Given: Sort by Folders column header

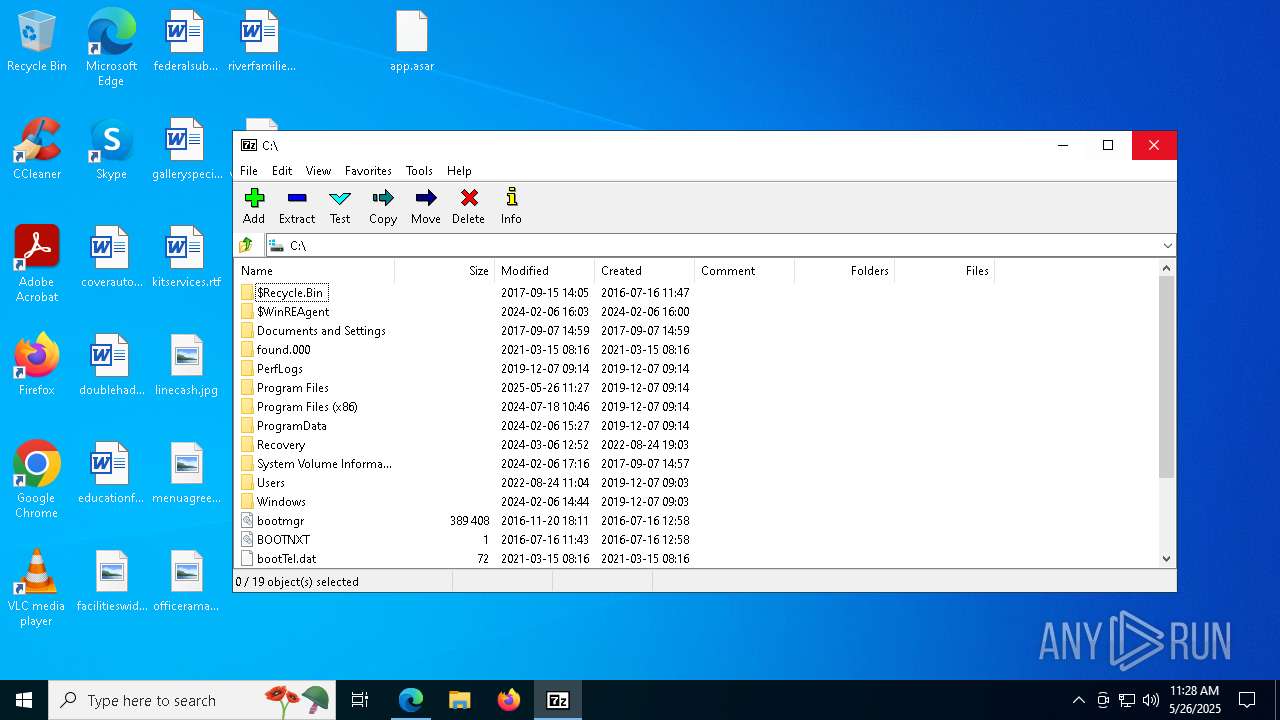Looking at the screenshot, I should [x=845, y=271].
